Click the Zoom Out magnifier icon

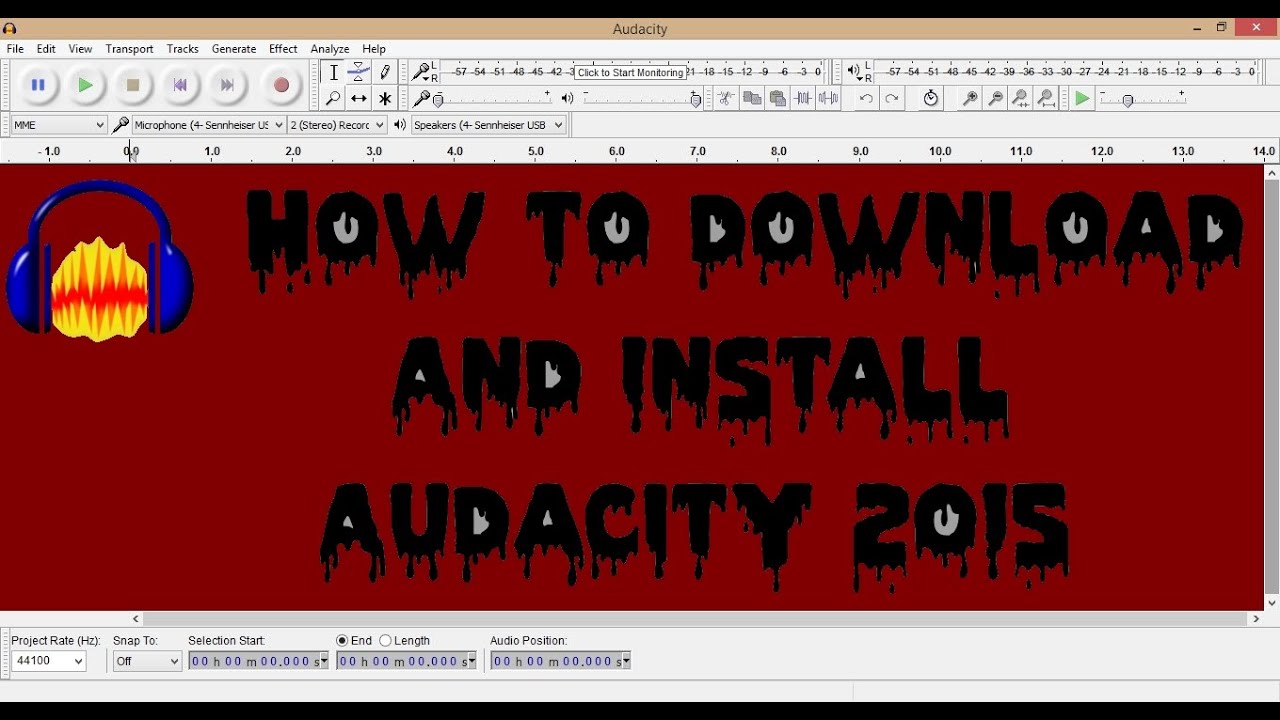995,98
